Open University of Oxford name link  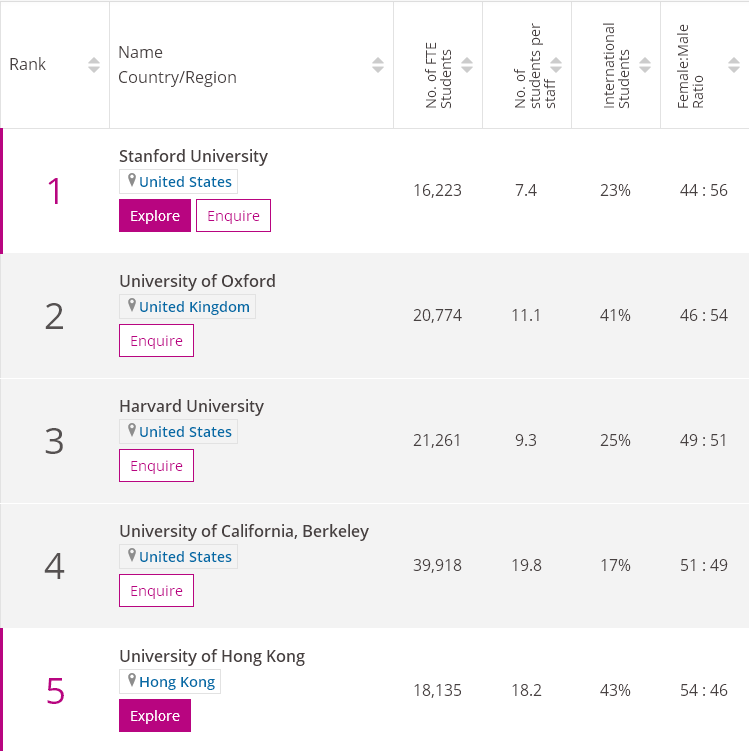point(197,281)
